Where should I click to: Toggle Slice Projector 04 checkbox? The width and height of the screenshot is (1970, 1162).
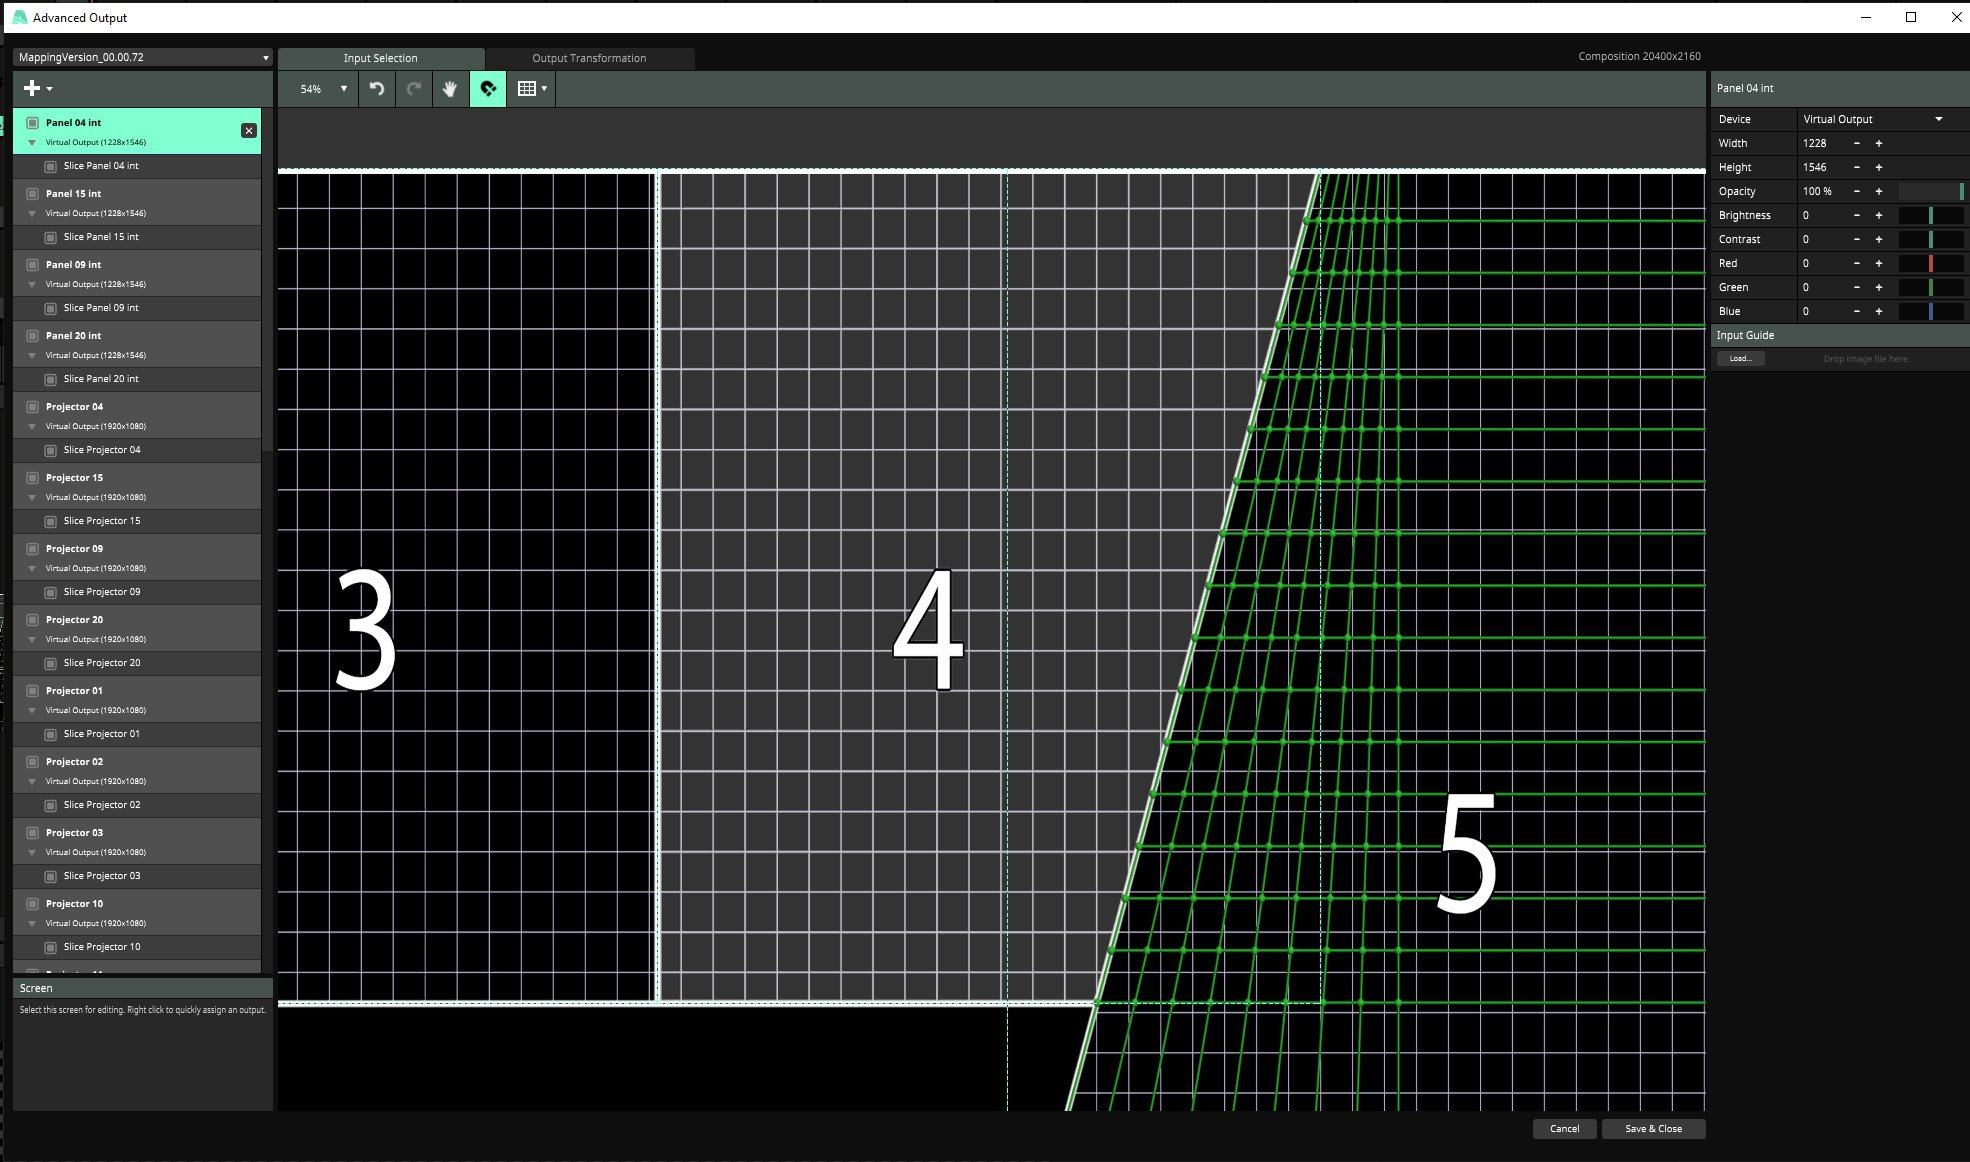[50, 450]
